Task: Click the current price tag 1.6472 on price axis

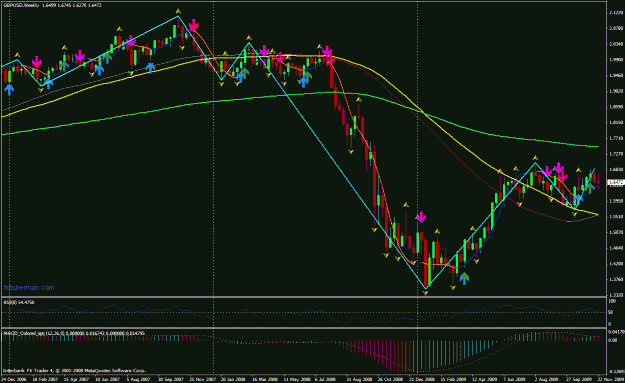Action: (615, 183)
